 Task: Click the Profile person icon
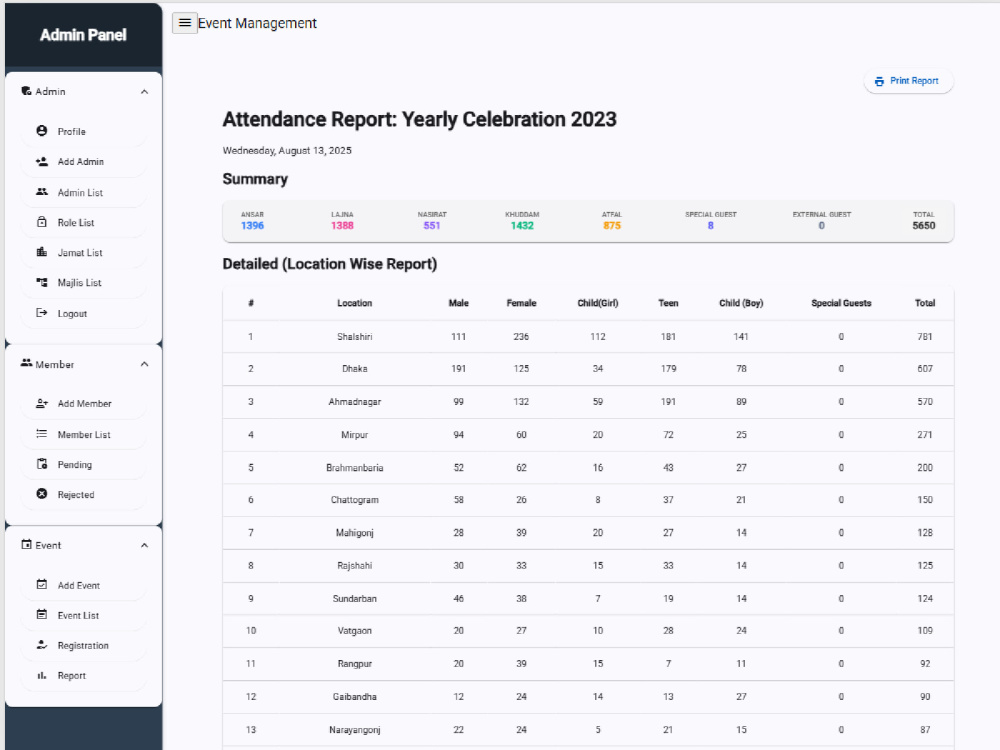pos(41,131)
